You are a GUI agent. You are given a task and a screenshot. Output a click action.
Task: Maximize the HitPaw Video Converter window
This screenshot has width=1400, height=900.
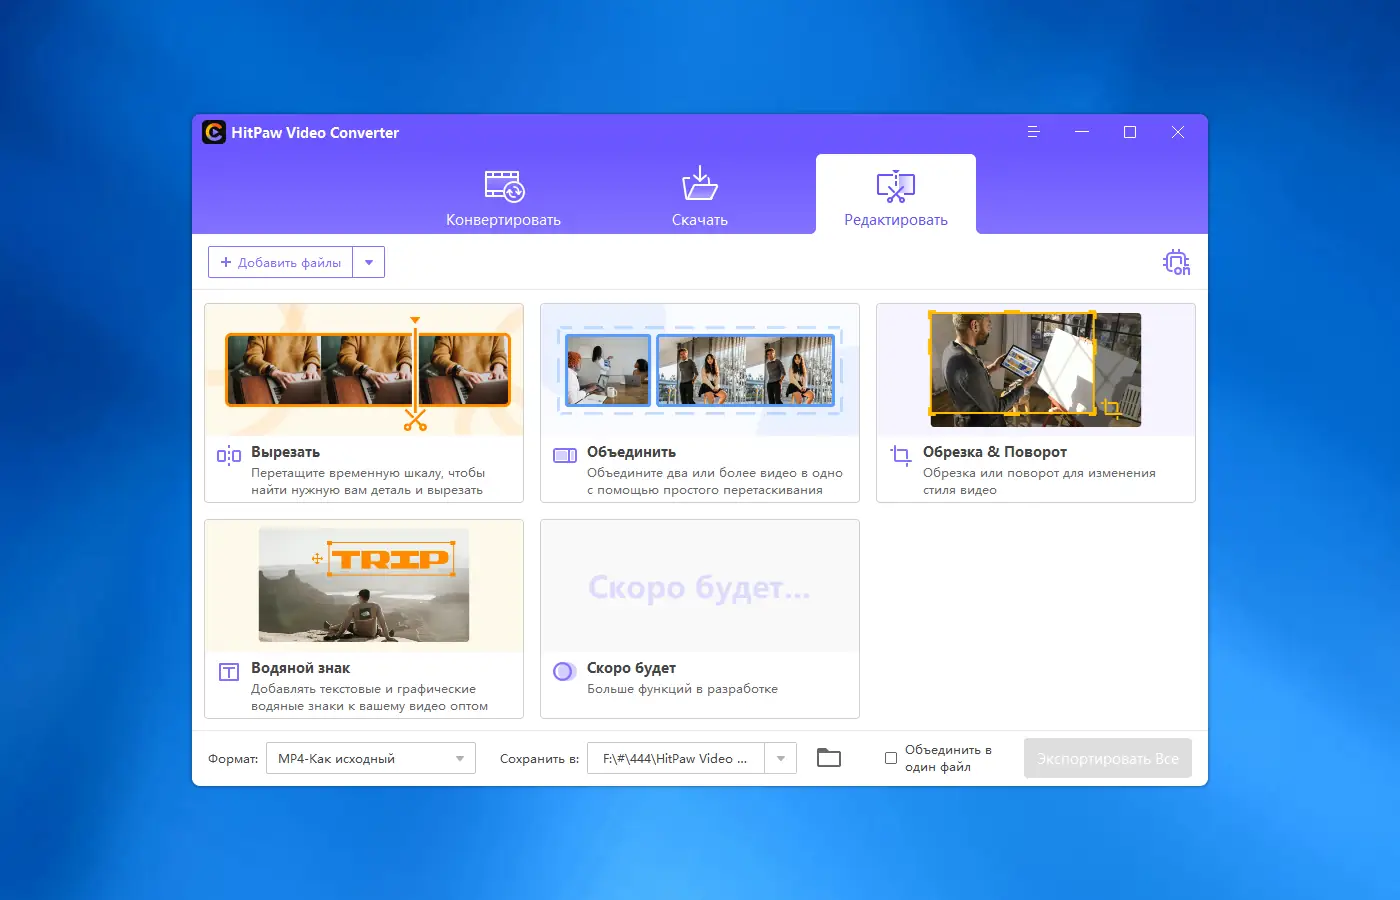pos(1130,132)
